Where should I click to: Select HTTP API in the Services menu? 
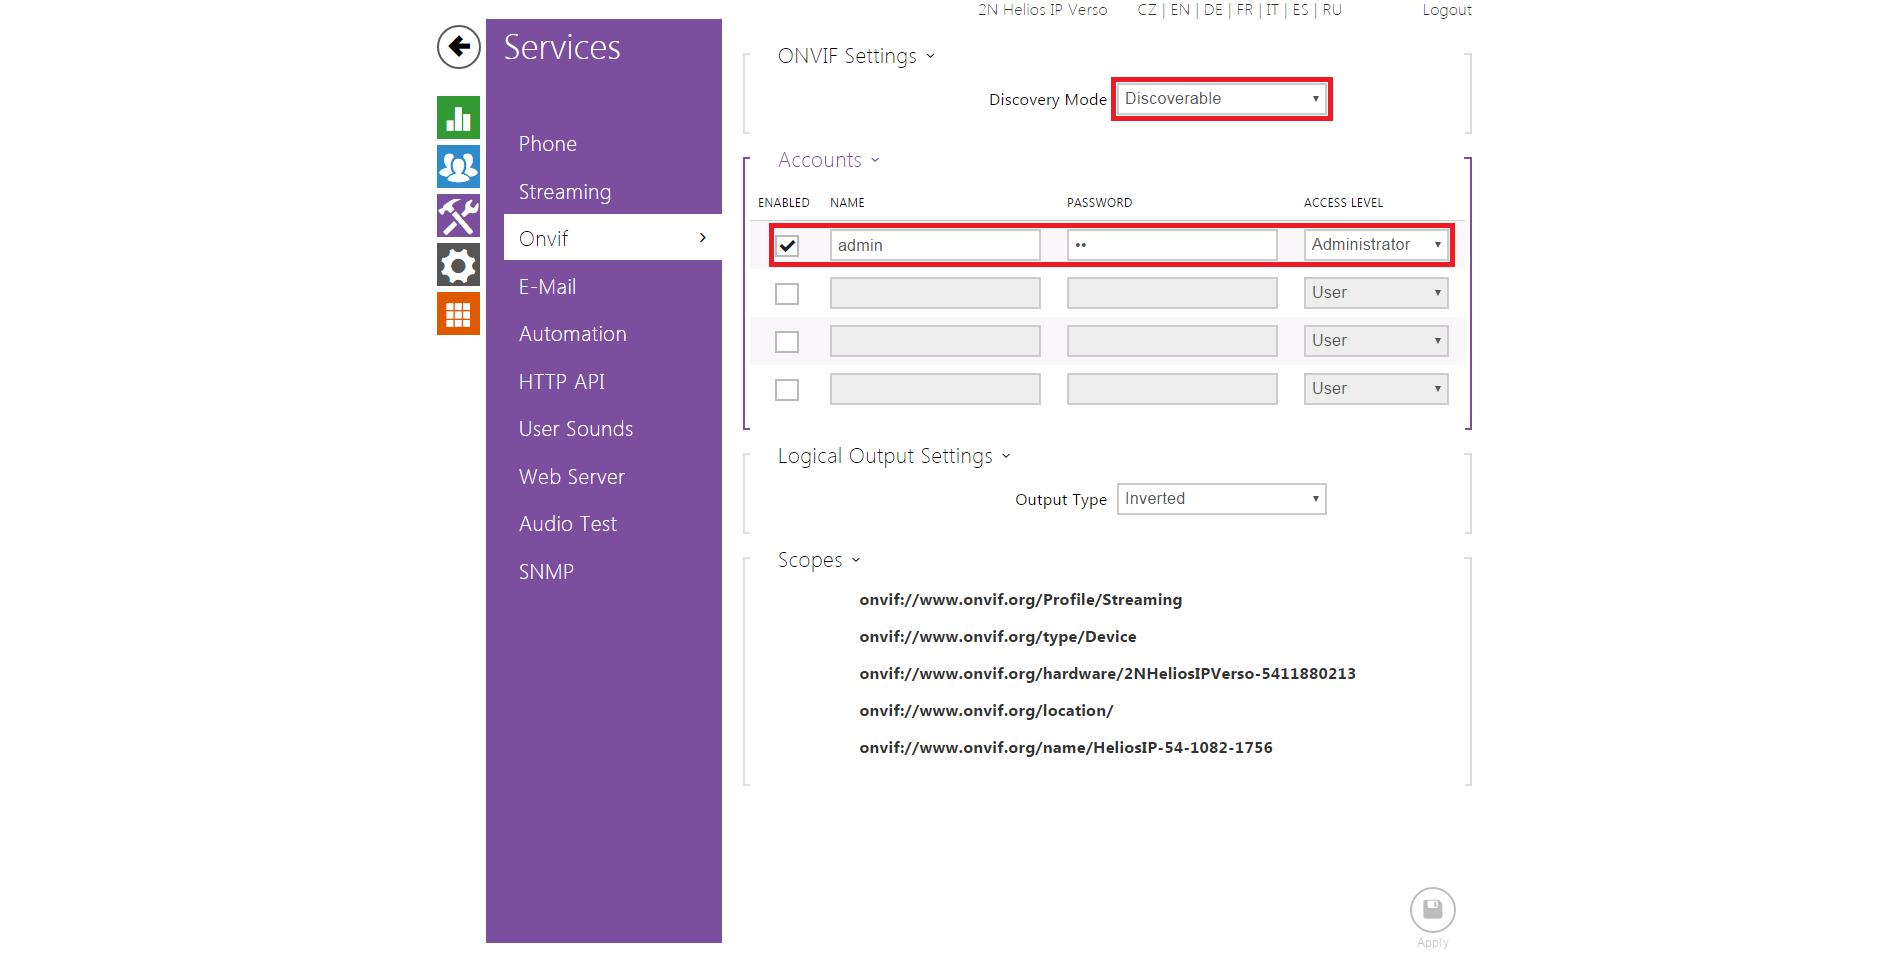pyautogui.click(x=561, y=382)
